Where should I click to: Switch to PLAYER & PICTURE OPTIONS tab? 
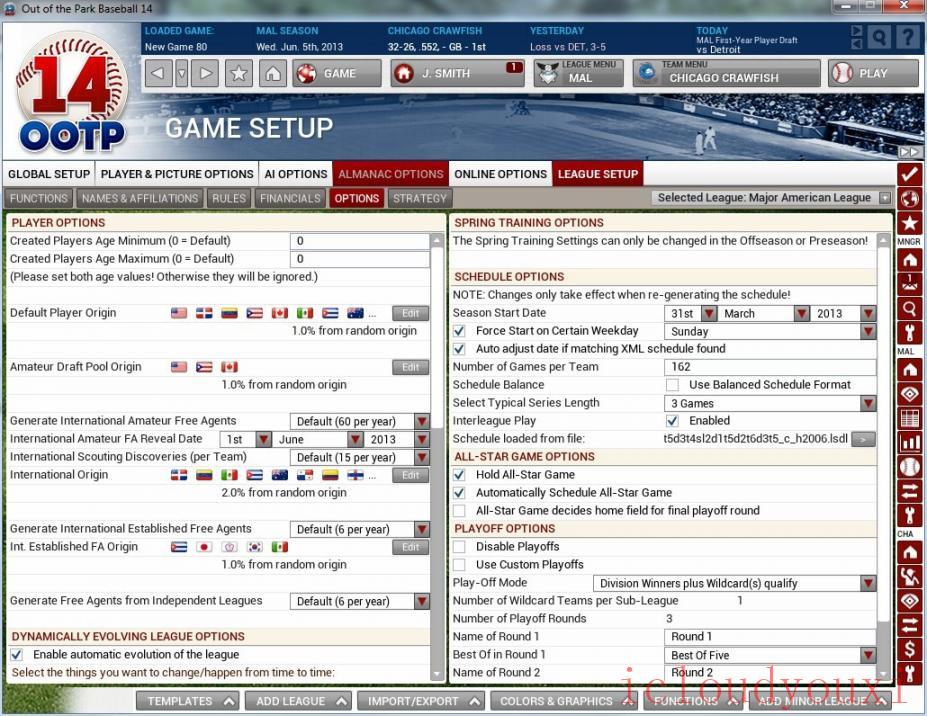coord(177,174)
